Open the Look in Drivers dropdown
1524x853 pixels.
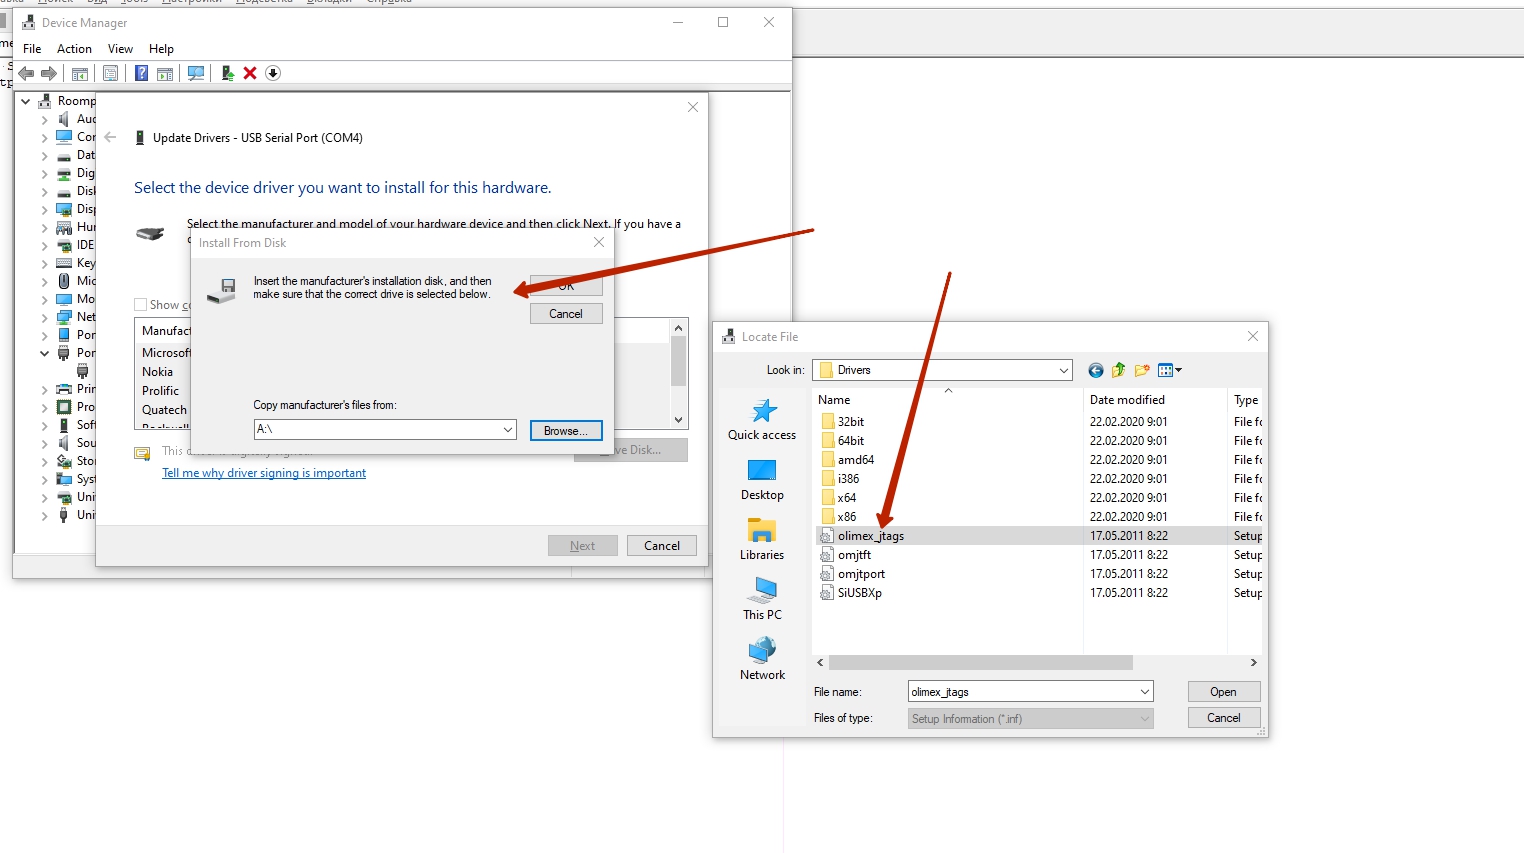tap(1063, 370)
